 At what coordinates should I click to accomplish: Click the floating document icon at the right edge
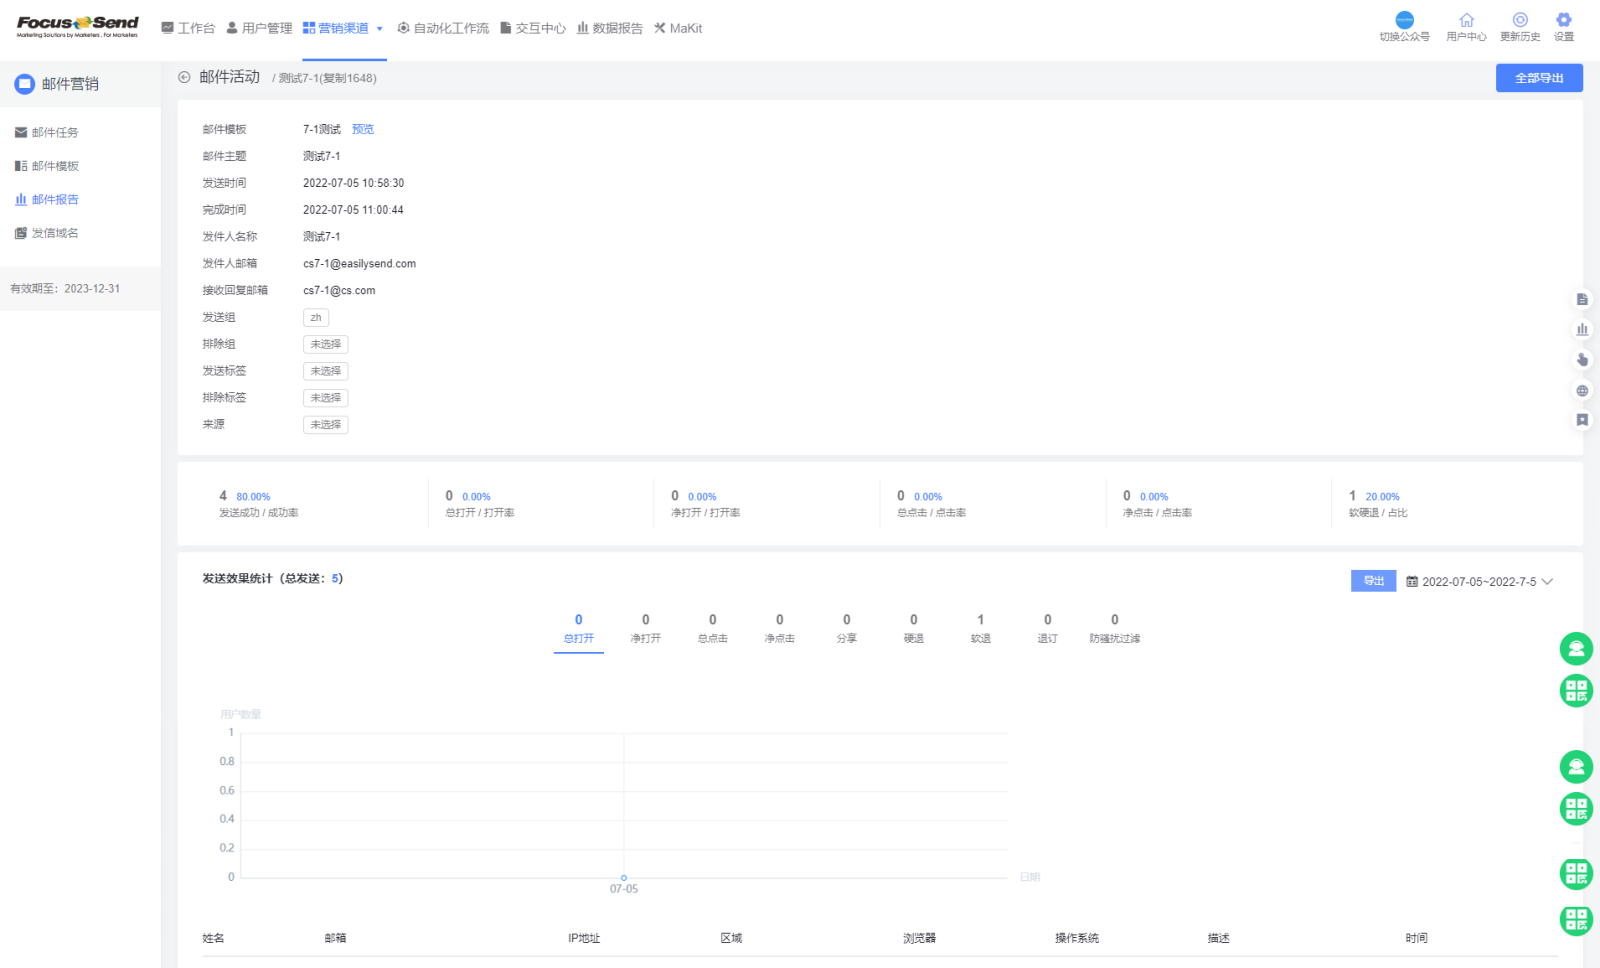click(x=1582, y=299)
